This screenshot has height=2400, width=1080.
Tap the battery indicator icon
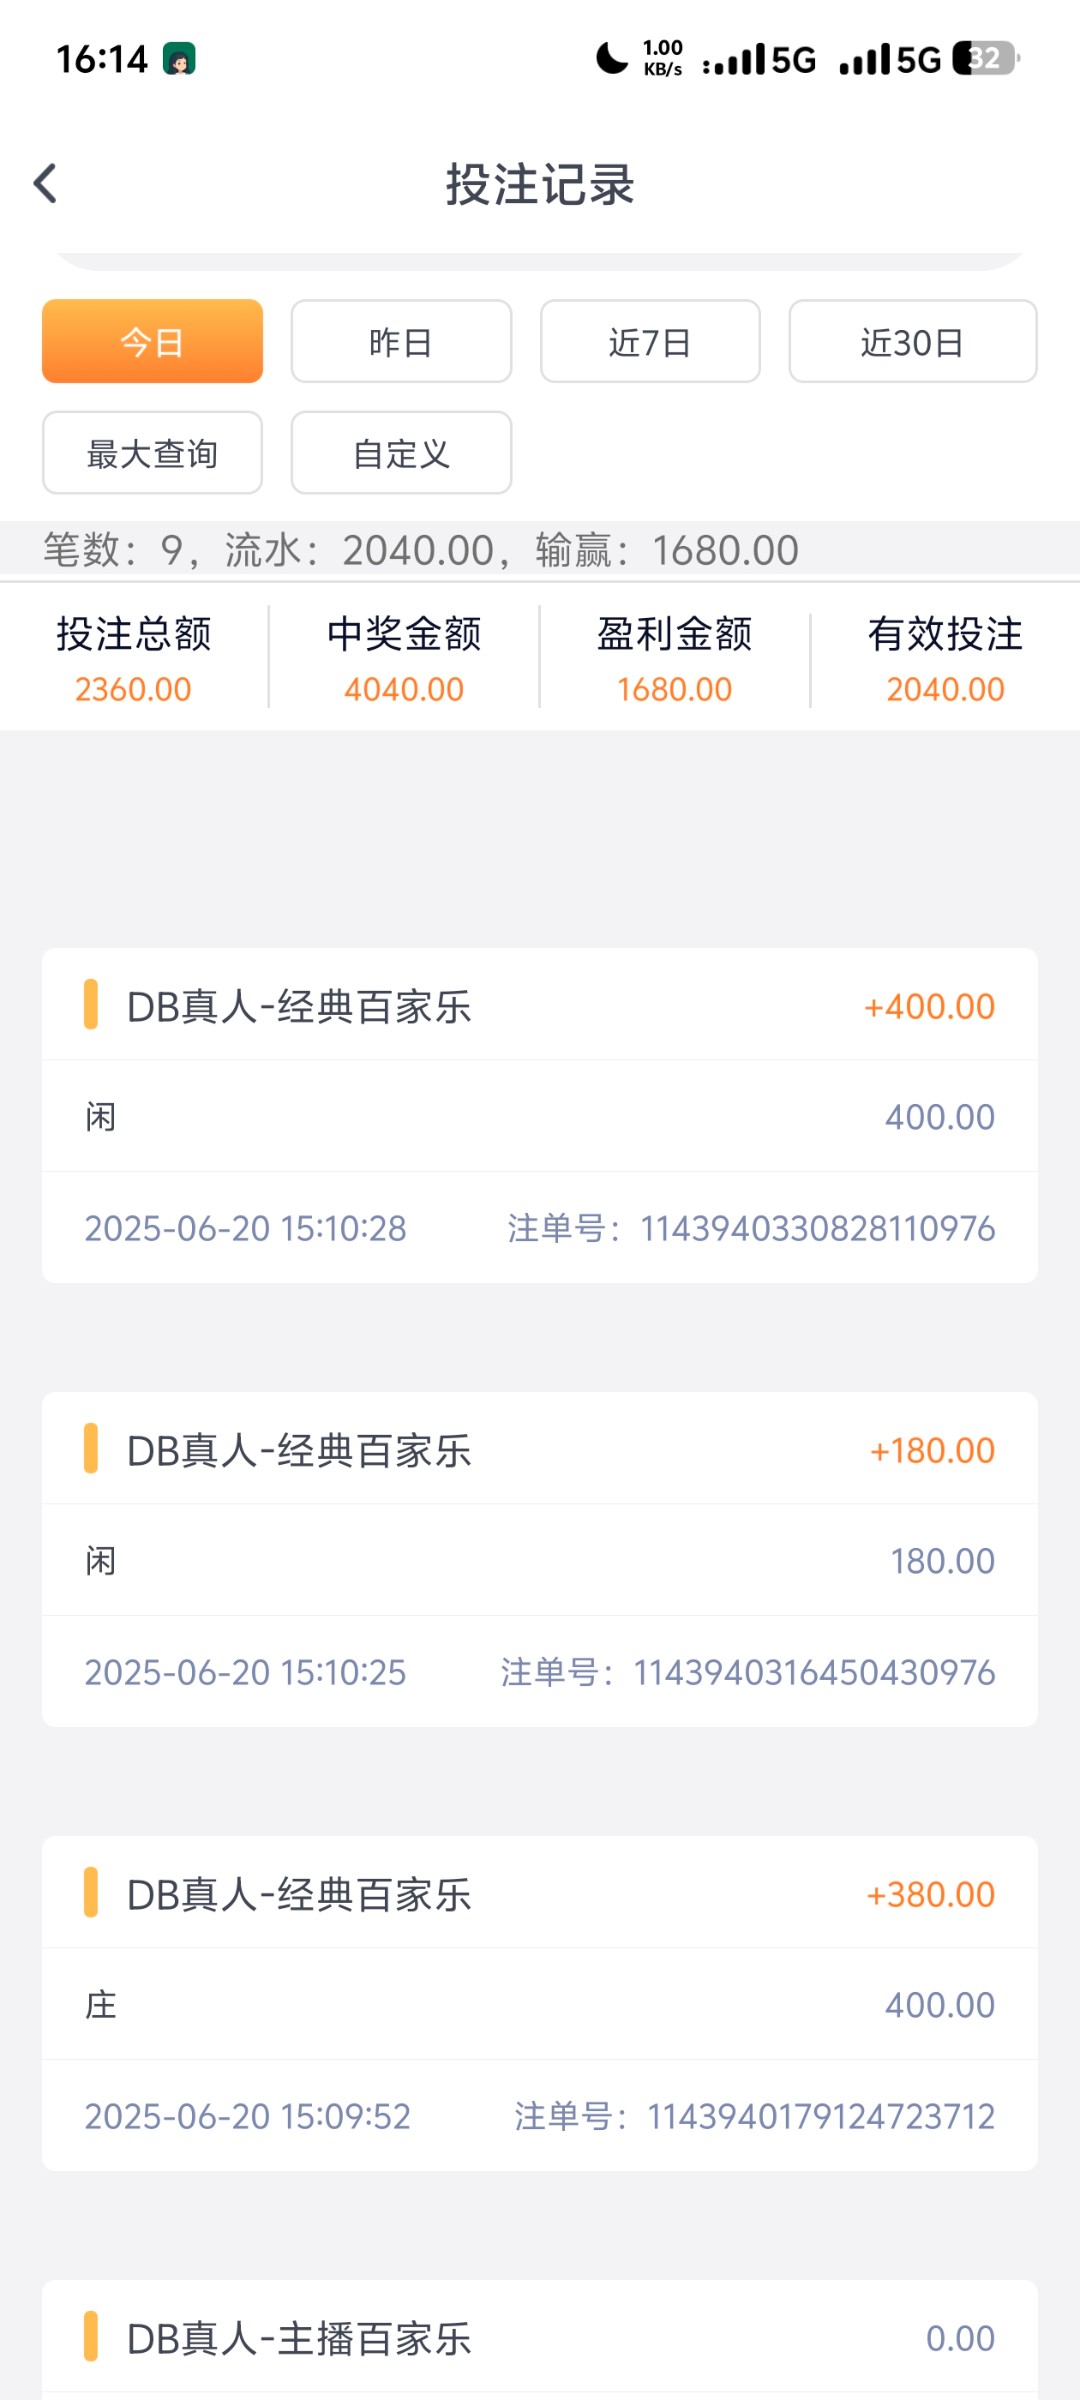click(x=985, y=58)
